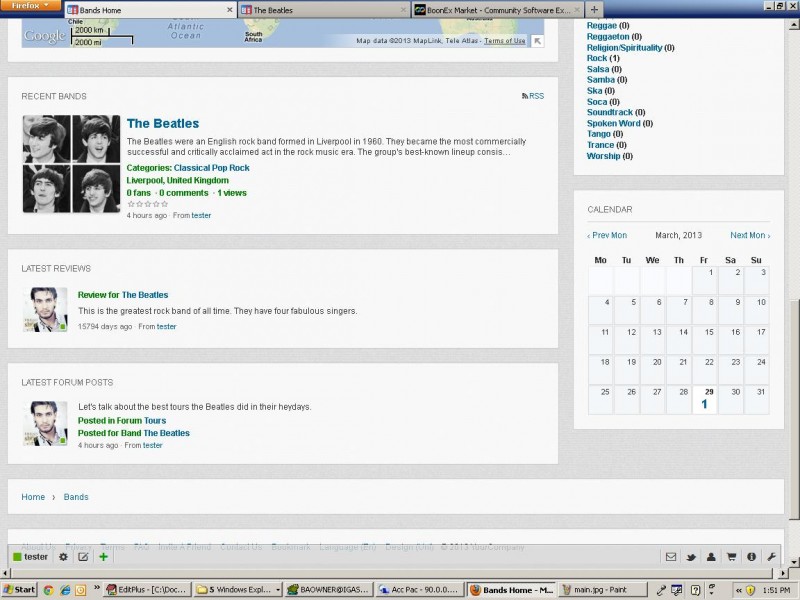Open the Start menu
This screenshot has height=600, width=800.
(x=19, y=590)
